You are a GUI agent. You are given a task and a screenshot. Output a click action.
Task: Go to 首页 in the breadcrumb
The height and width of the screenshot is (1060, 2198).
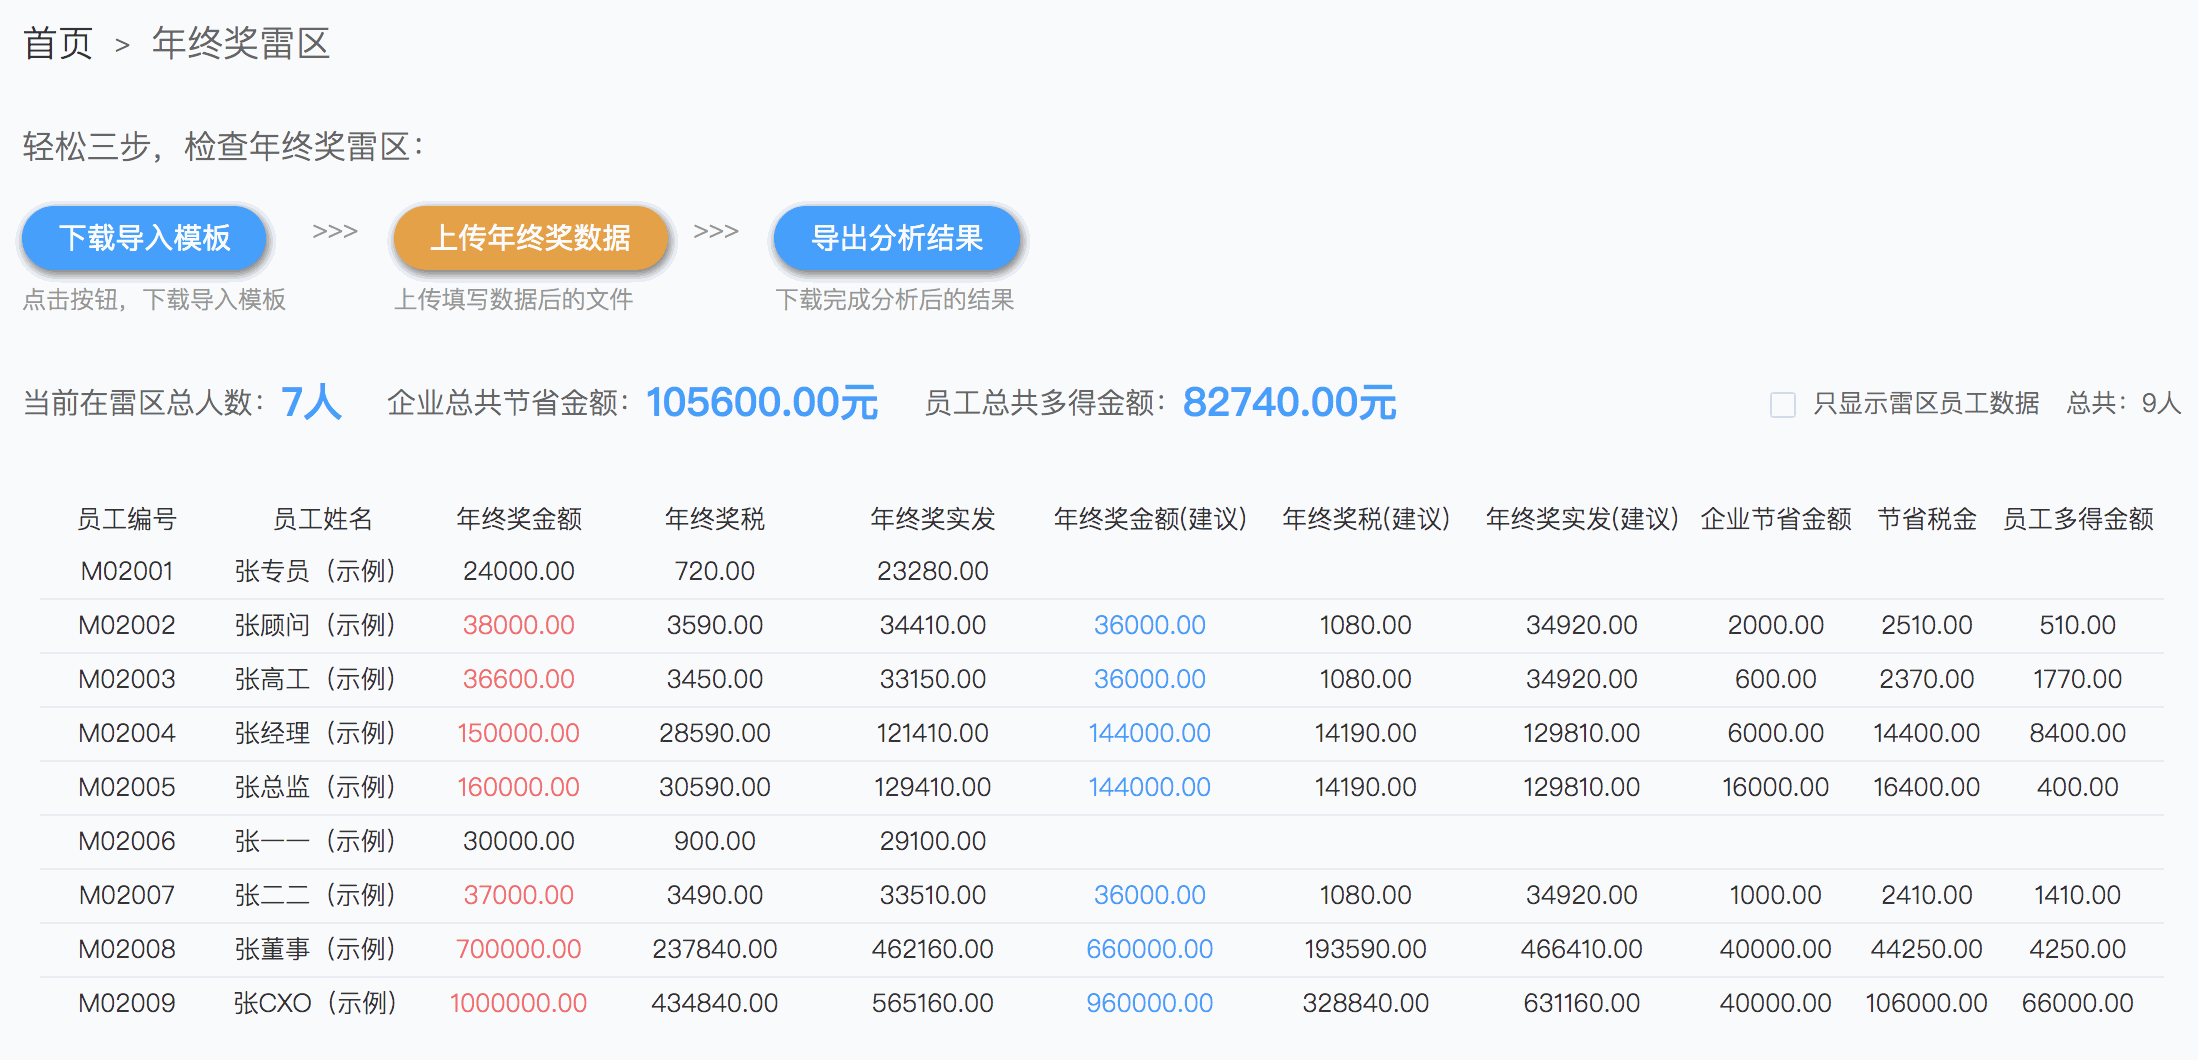pos(58,44)
